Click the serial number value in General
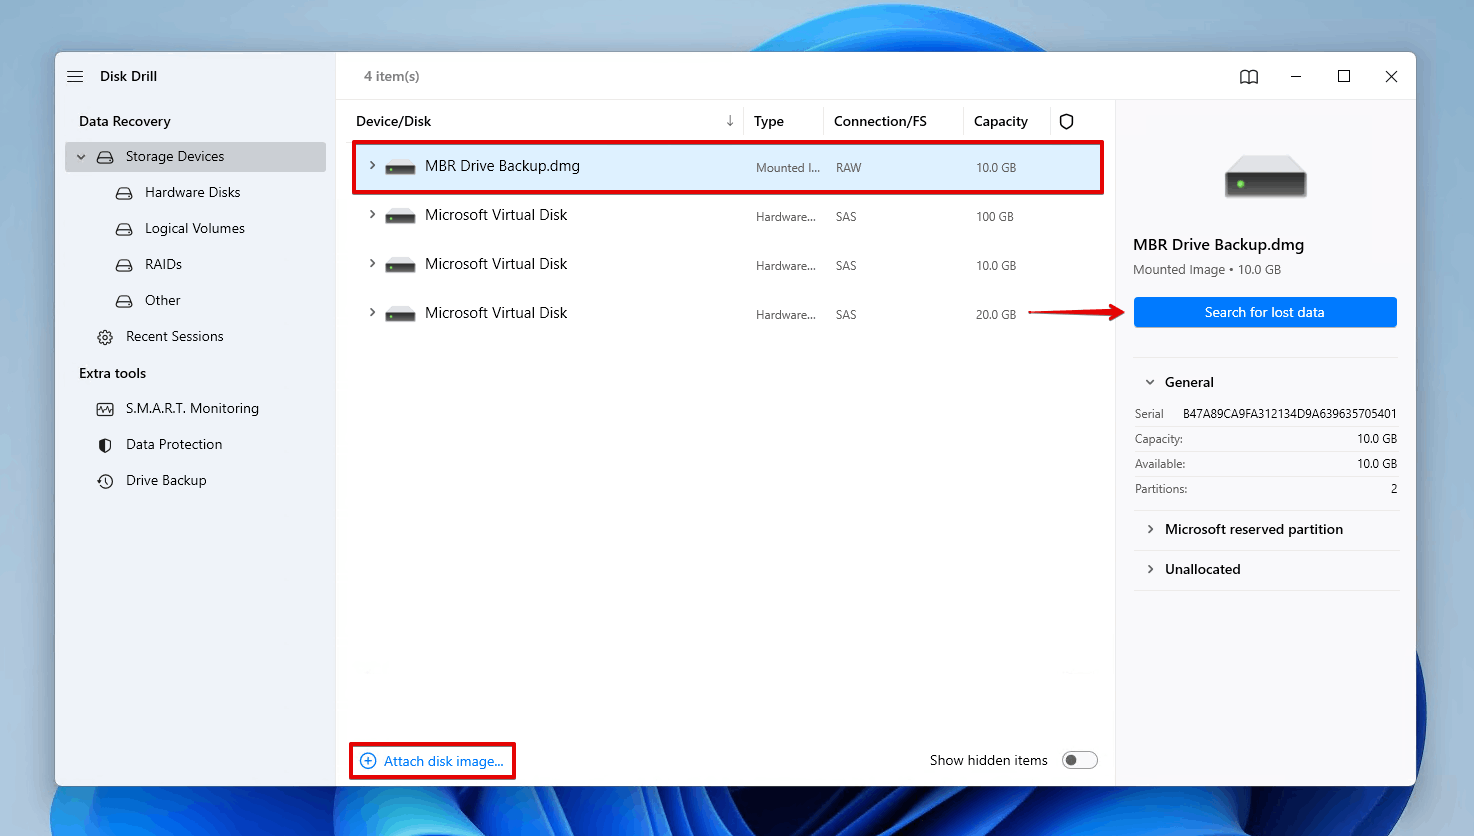1474x836 pixels. pyautogui.click(x=1290, y=414)
